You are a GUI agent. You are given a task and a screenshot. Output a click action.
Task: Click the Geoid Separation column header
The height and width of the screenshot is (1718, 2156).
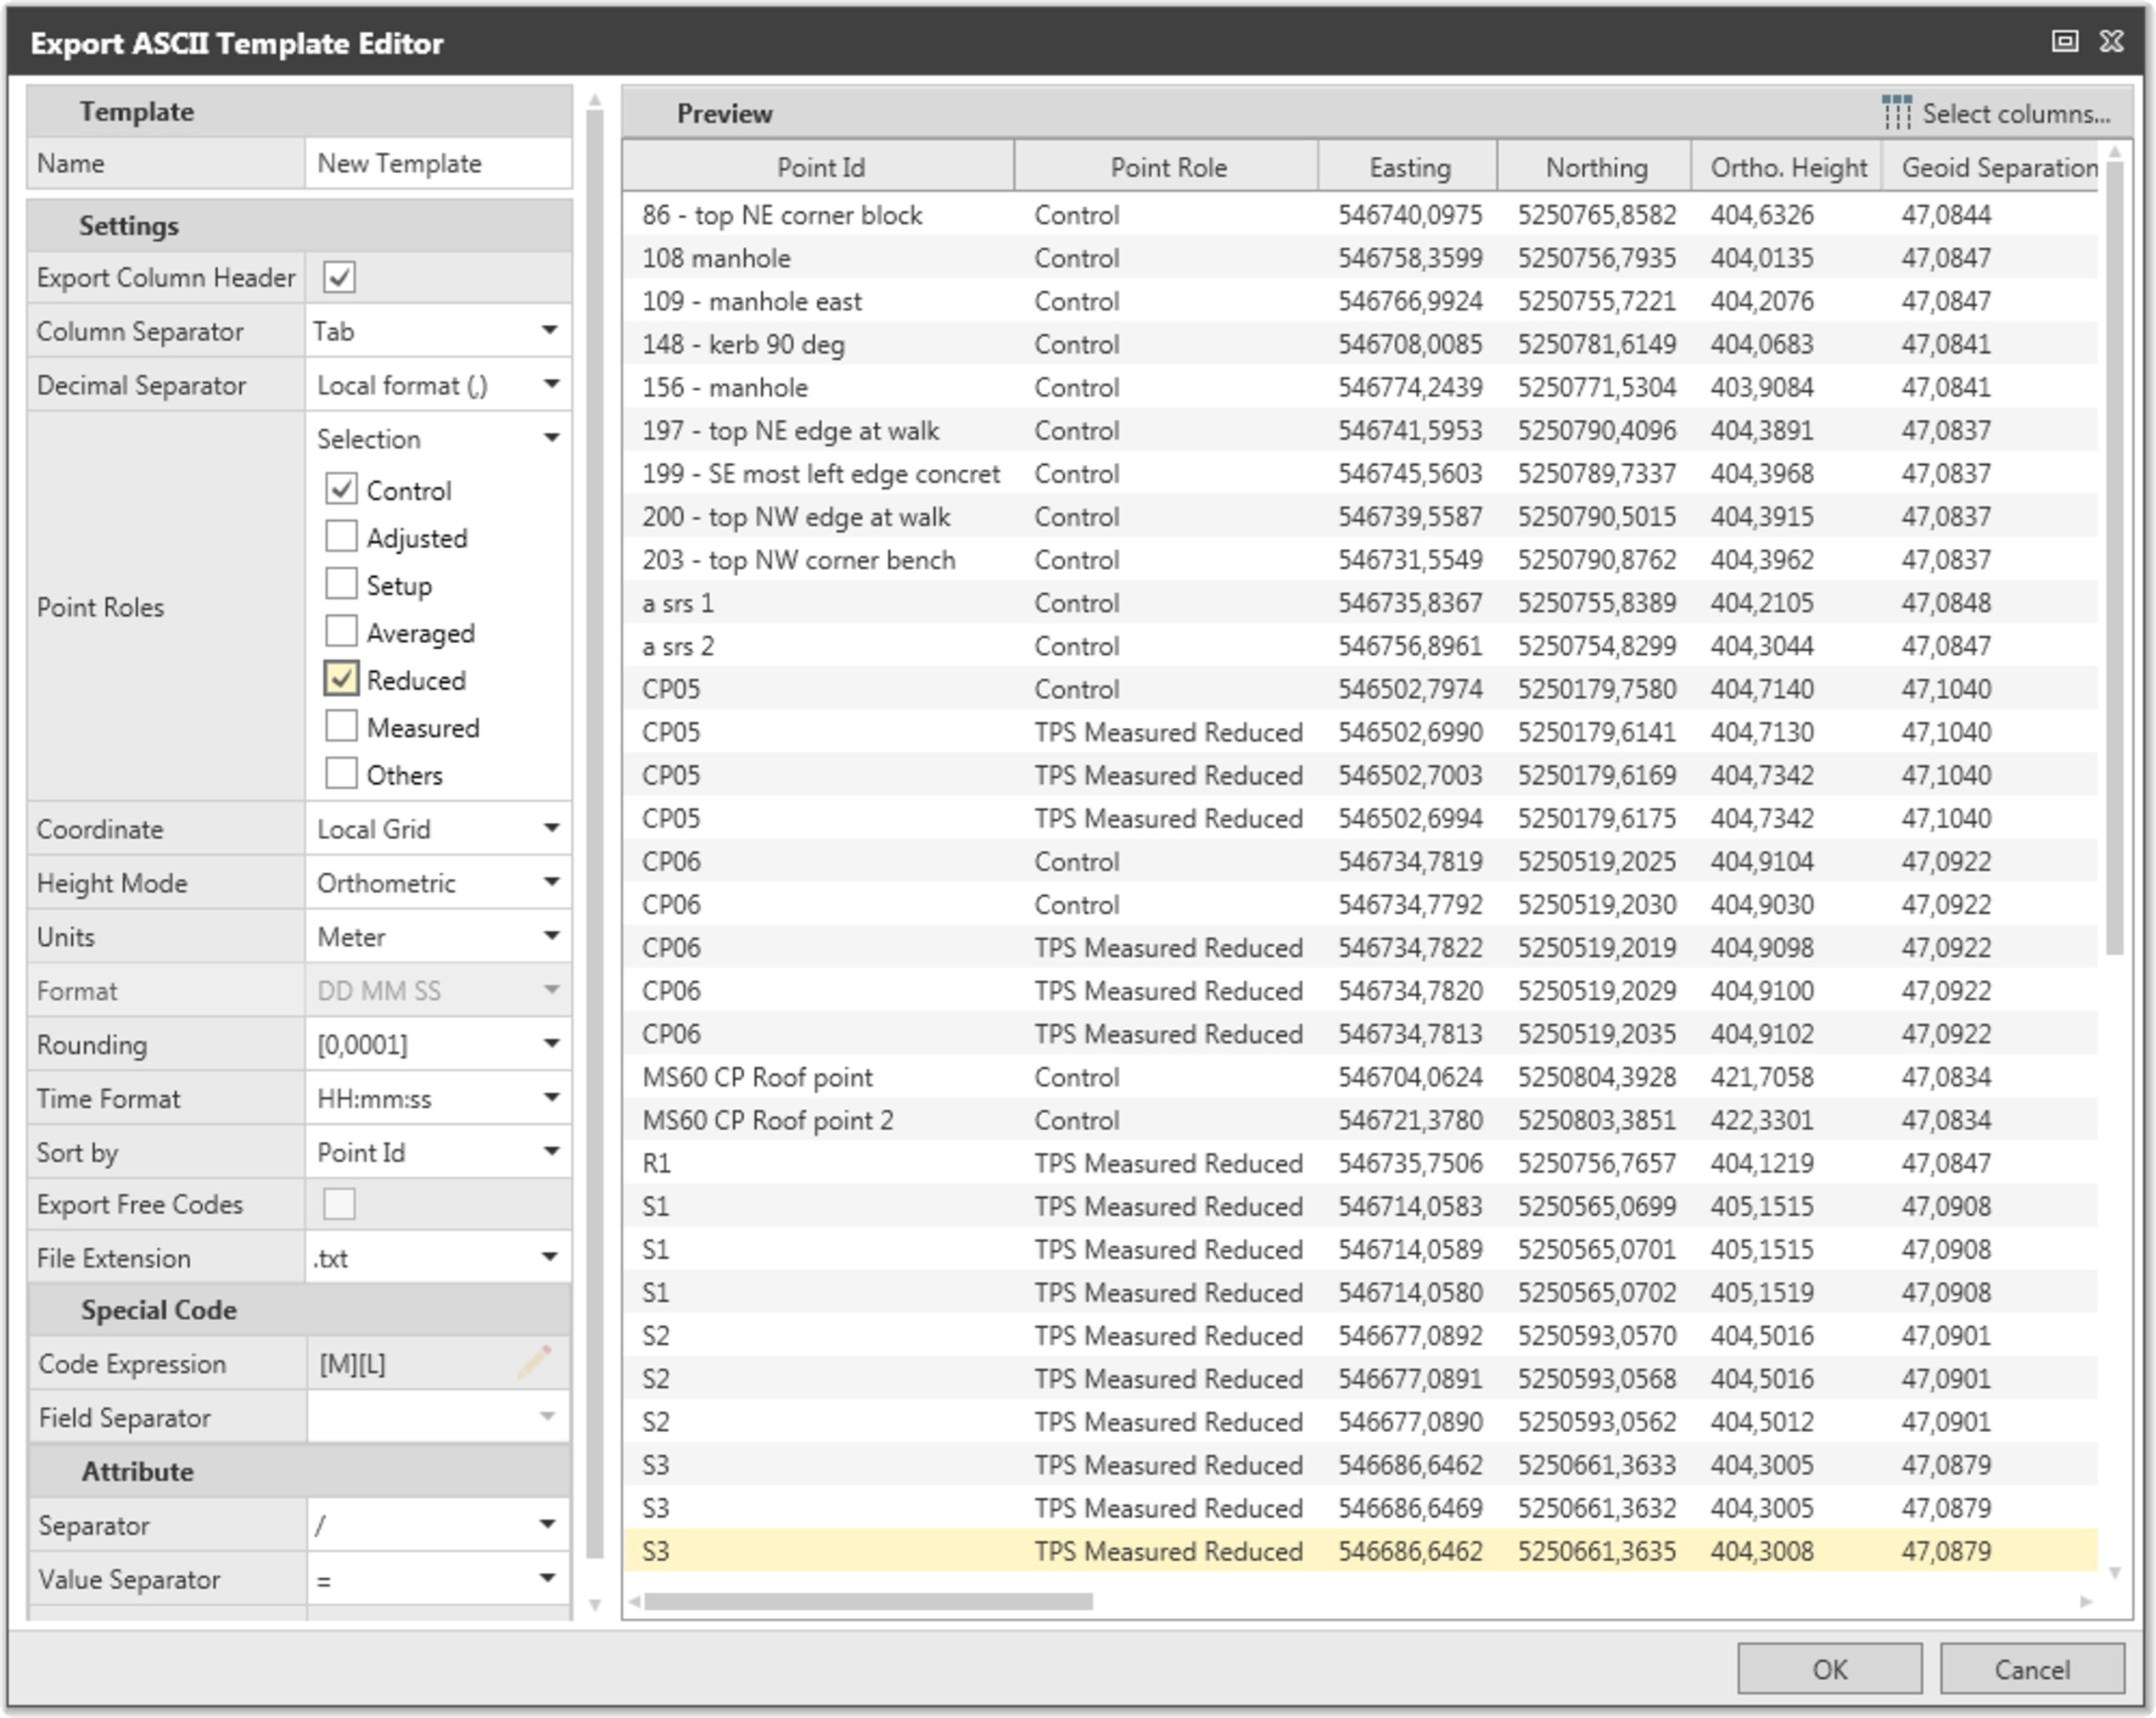[1991, 167]
